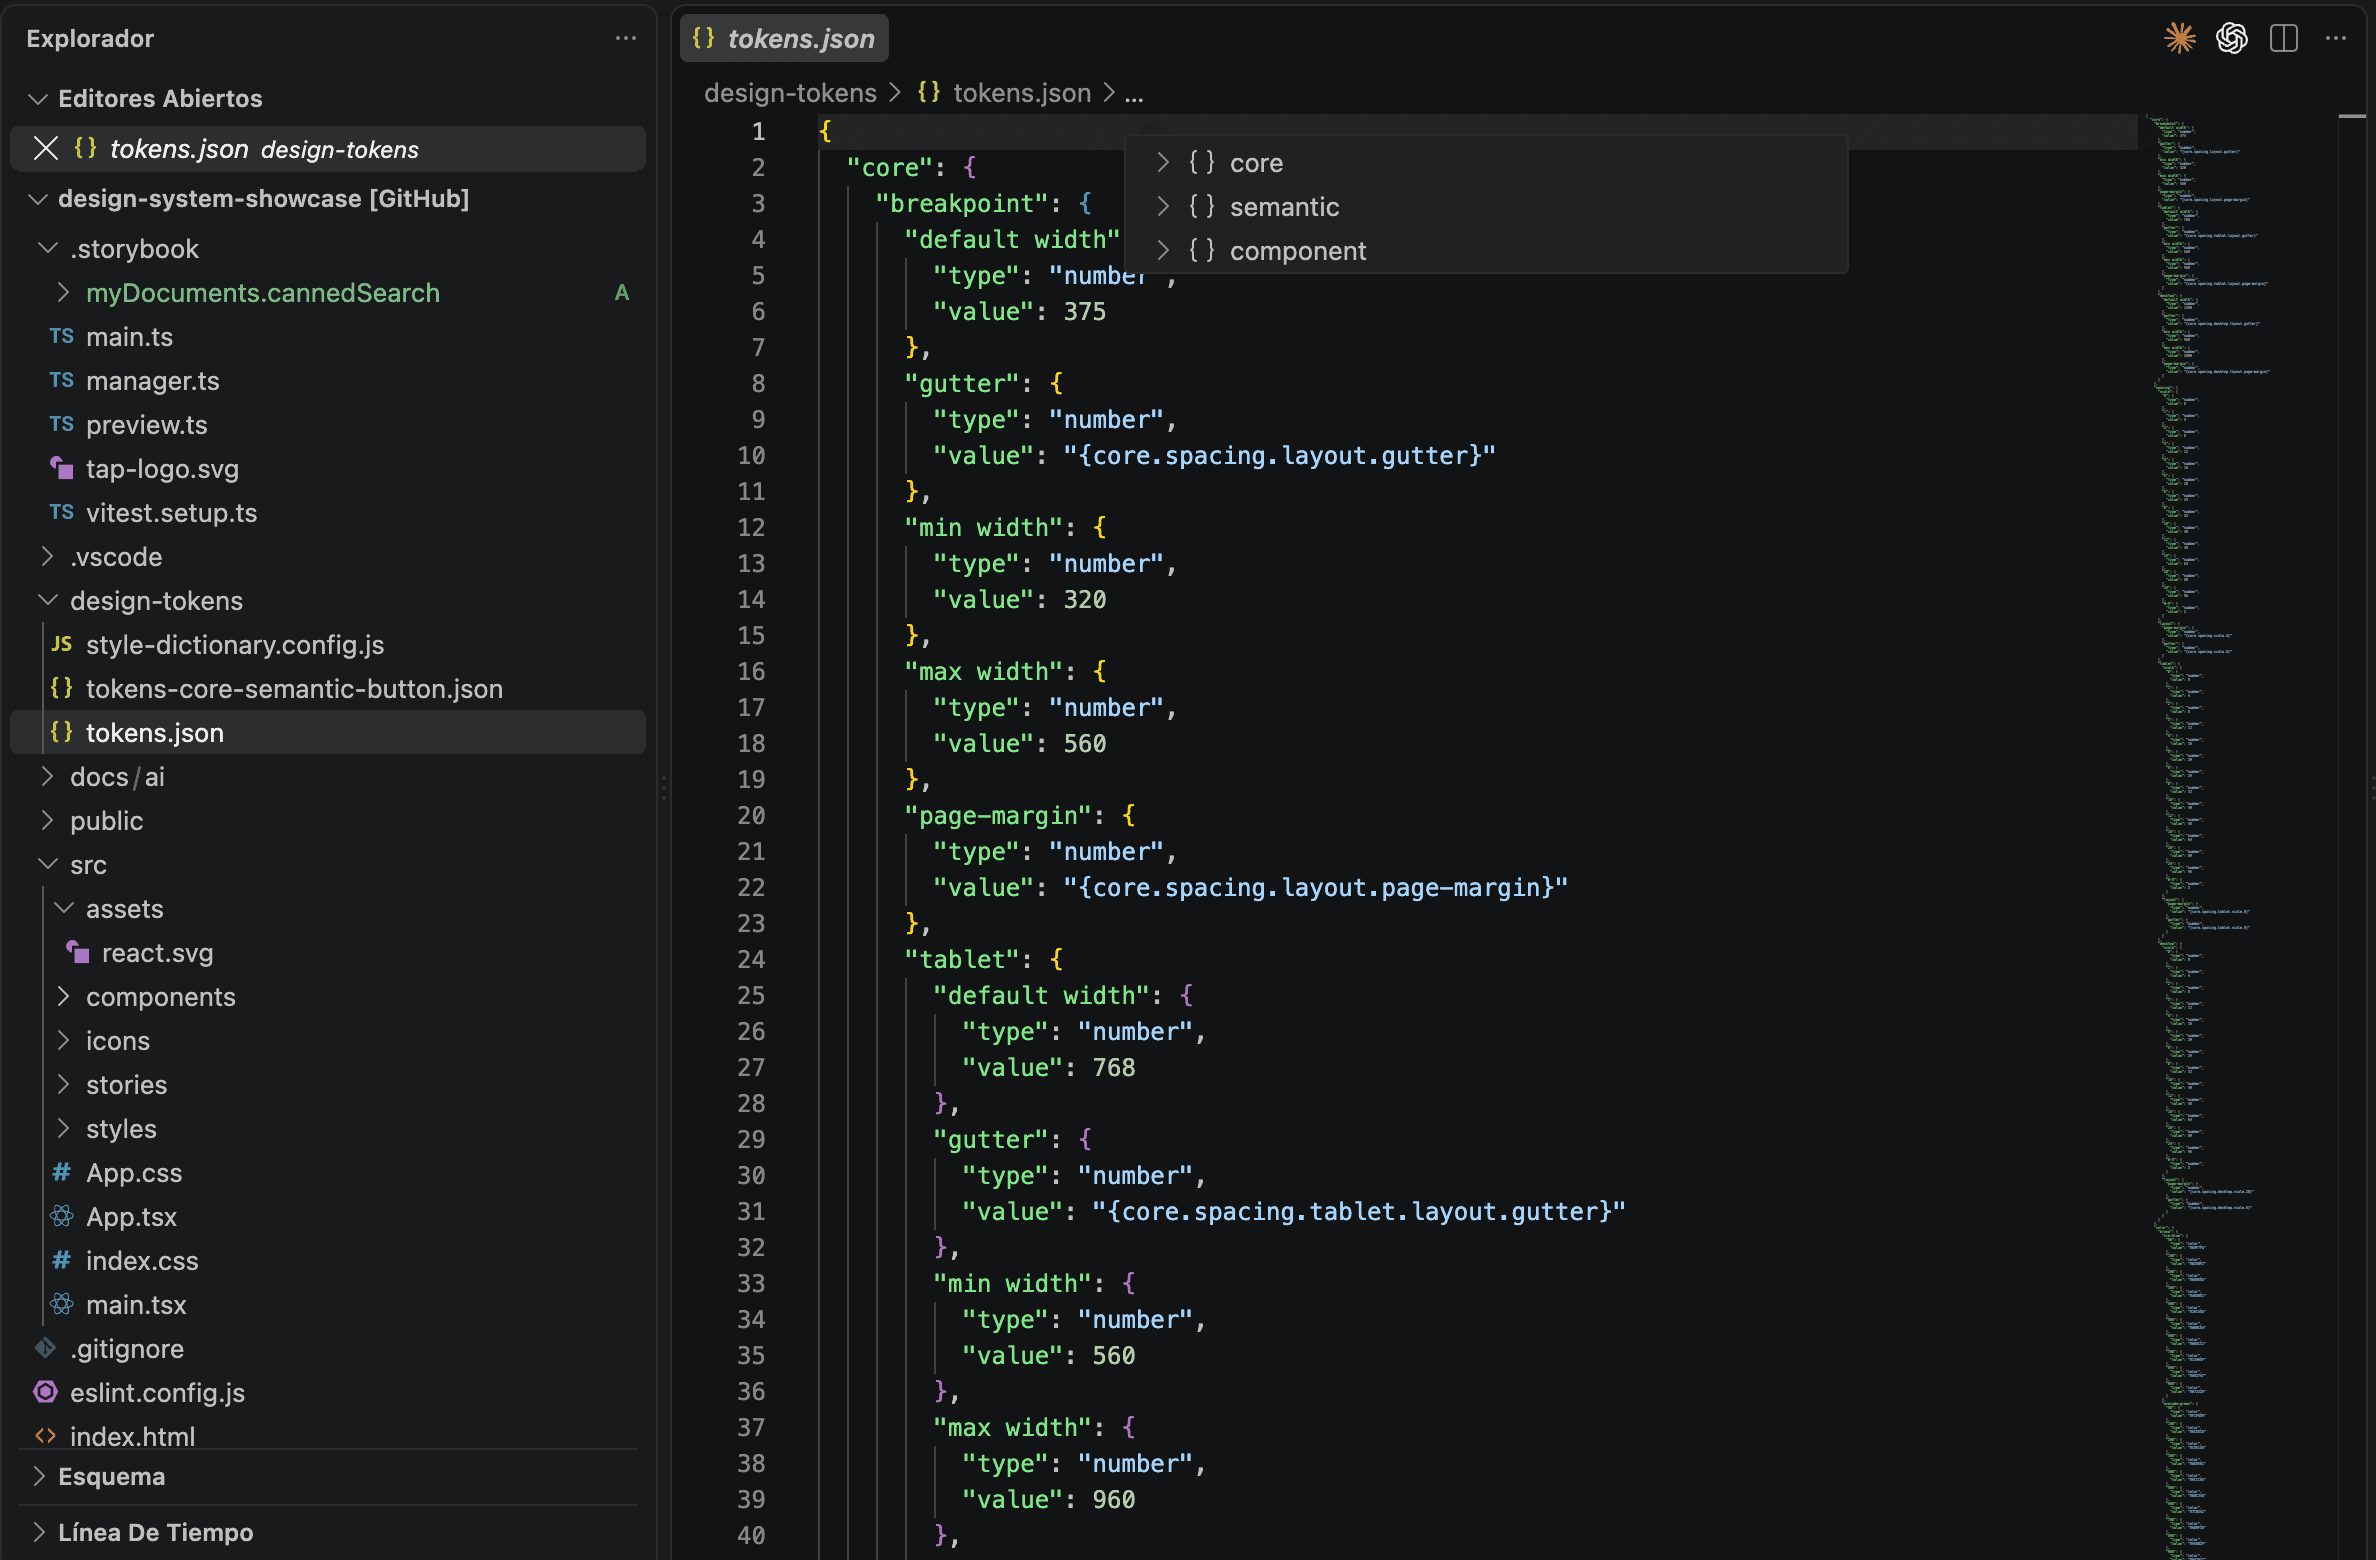The width and height of the screenshot is (2376, 1560).
Task: Expand the styles folder
Action: [x=63, y=1128]
